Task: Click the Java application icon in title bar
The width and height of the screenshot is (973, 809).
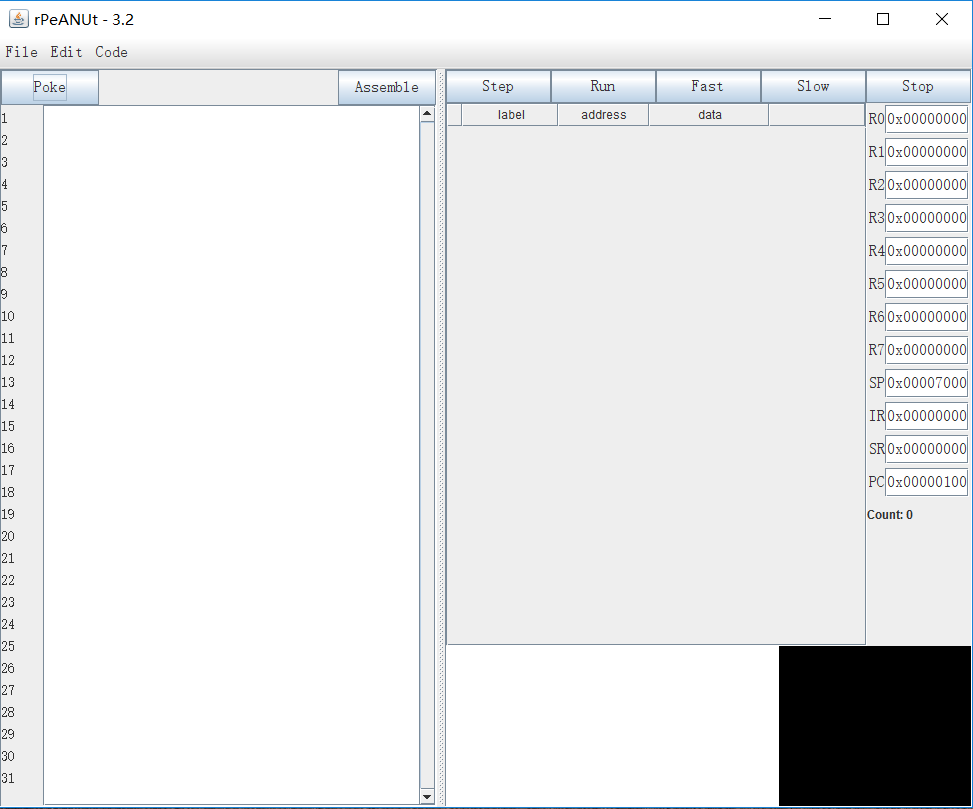Action: click(19, 19)
